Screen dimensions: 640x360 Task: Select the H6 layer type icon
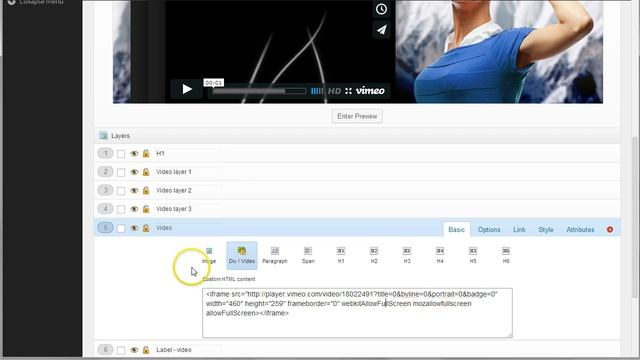pos(506,255)
